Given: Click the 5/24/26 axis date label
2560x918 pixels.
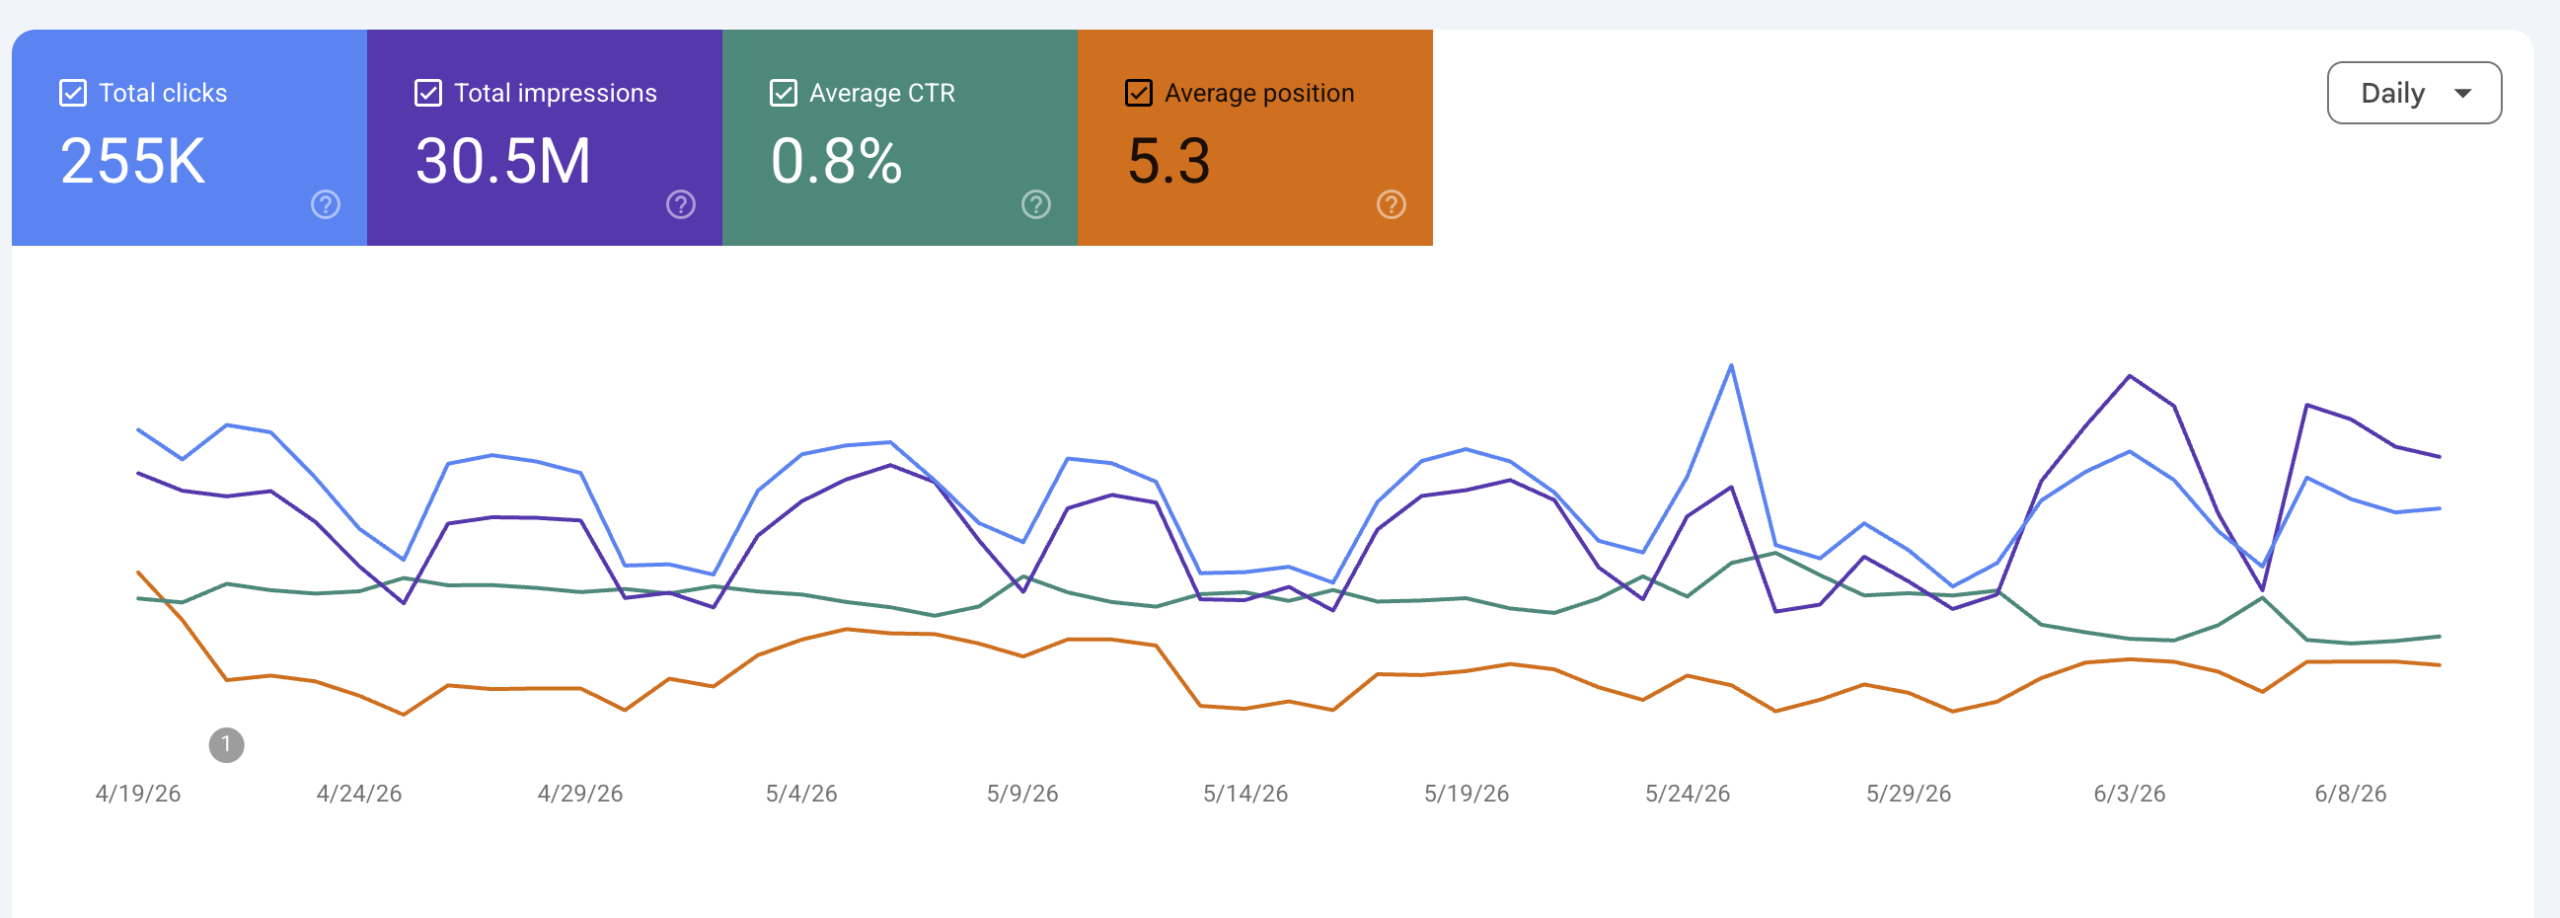Looking at the screenshot, I should (x=1688, y=794).
